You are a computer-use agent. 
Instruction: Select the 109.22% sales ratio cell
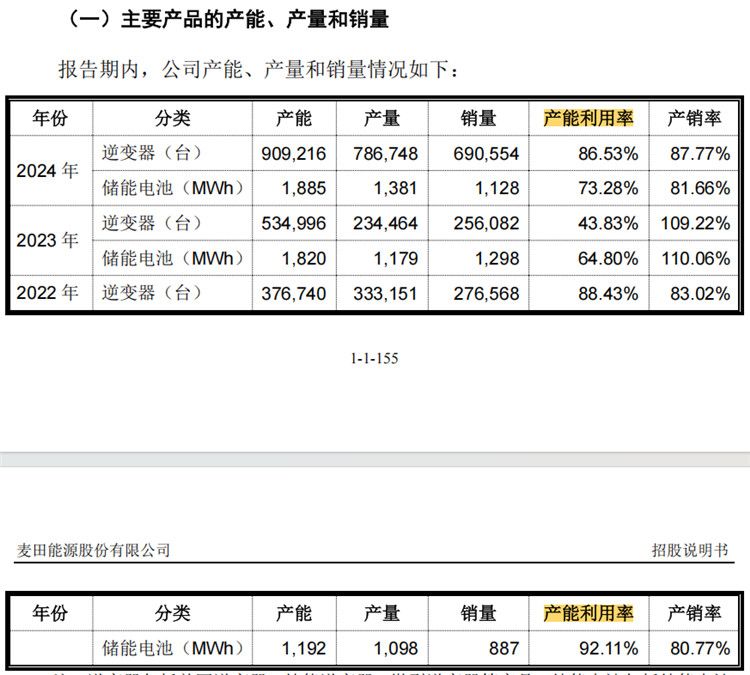(x=696, y=223)
